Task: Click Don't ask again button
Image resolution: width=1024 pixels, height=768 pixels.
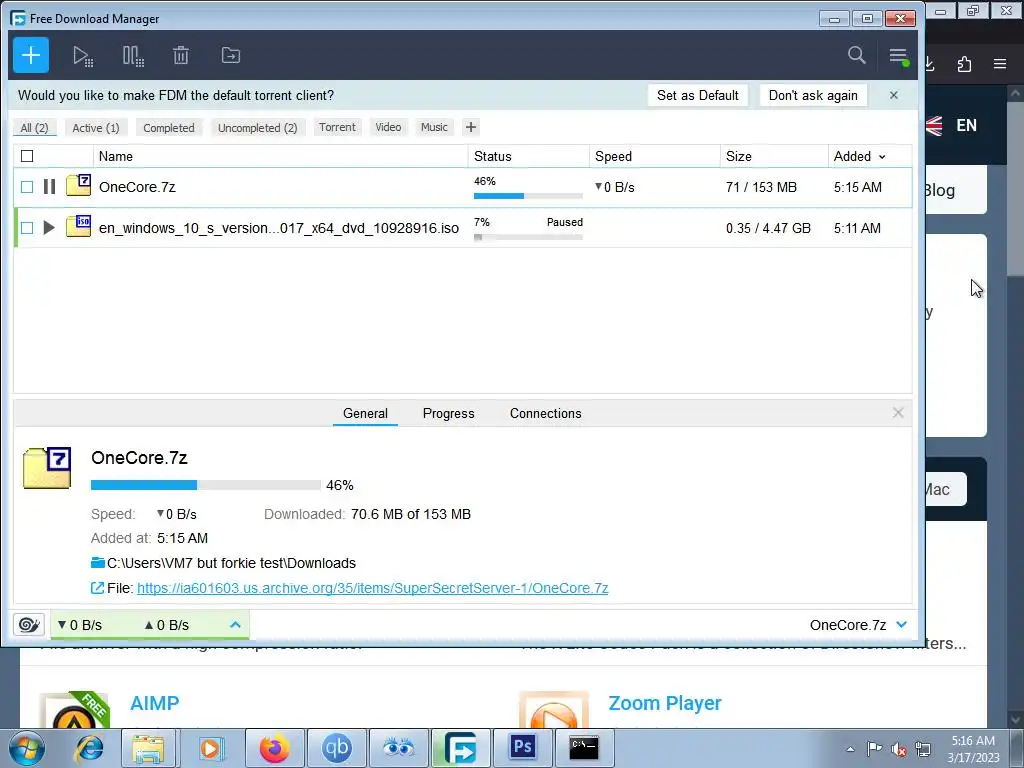Action: click(x=813, y=95)
